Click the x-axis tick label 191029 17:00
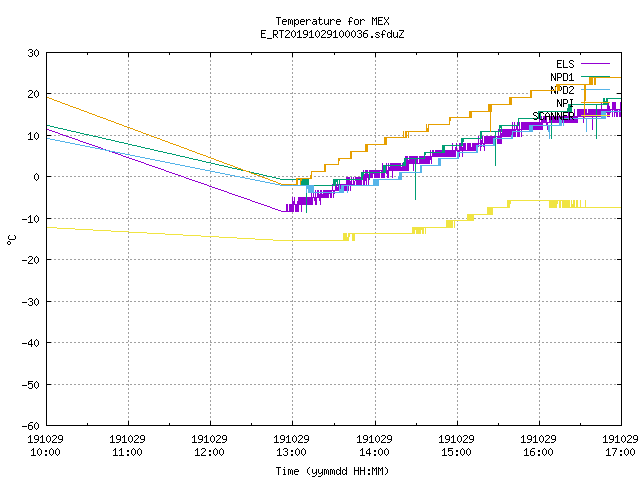This screenshot has width=640, height=480. pos(620,446)
